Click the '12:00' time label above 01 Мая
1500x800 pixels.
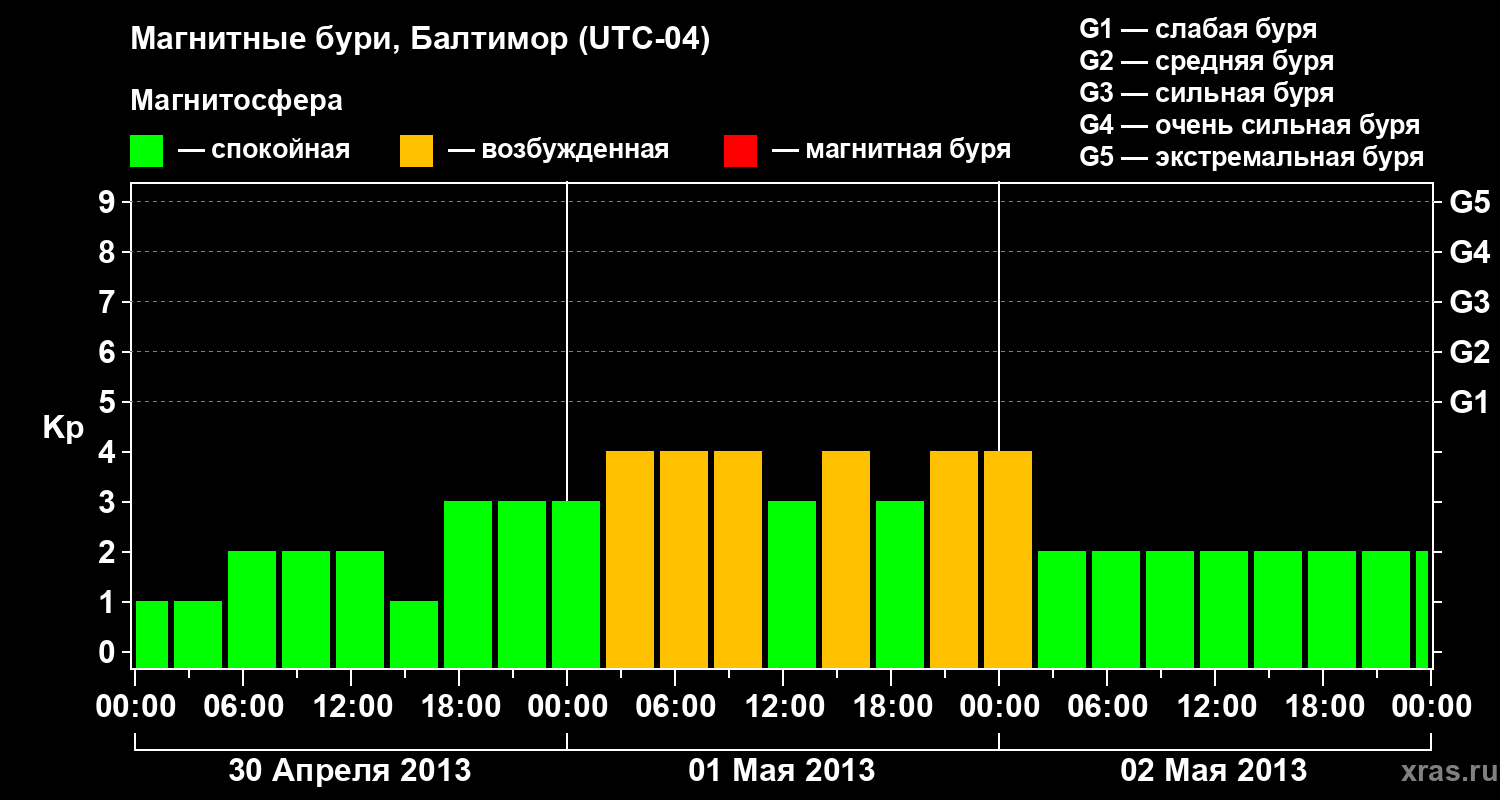(x=783, y=707)
